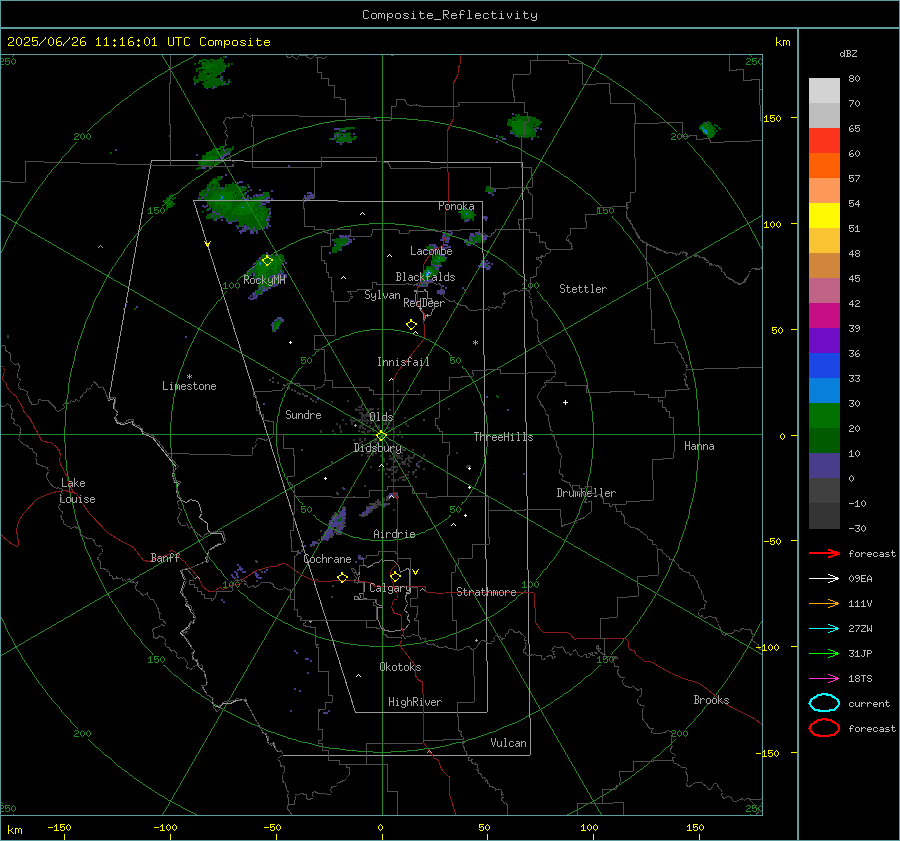Click the yellow 51-54 dBZ color swatch
This screenshot has width=900, height=841.
pyautogui.click(x=824, y=215)
